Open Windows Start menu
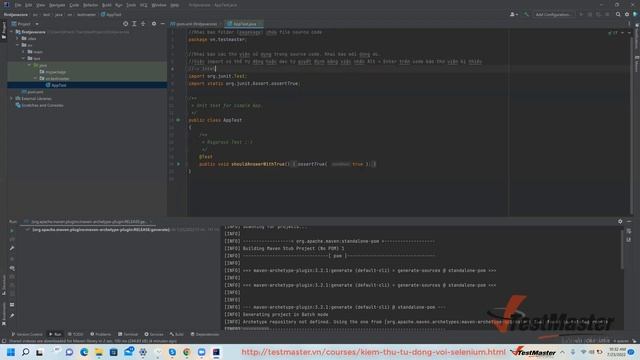This screenshot has height=360, width=640. 11,352
